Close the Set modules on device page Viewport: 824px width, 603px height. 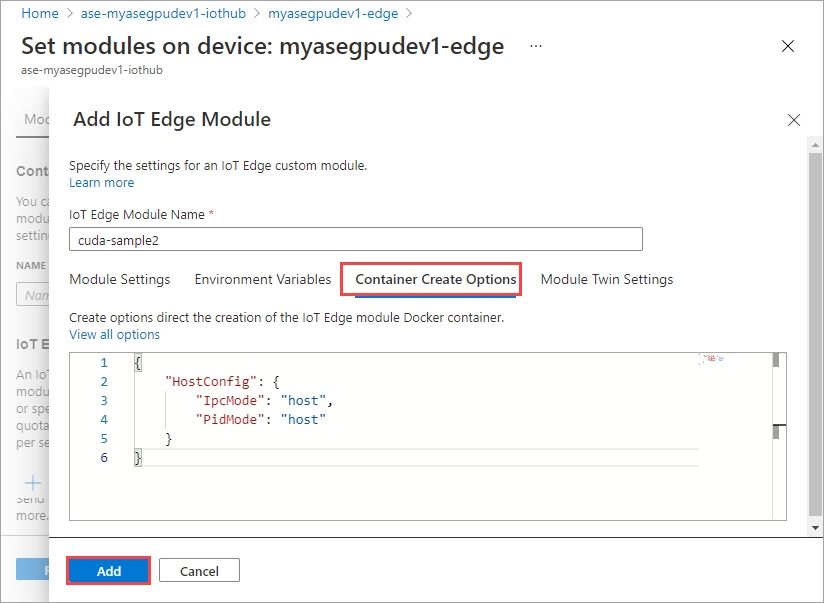pyautogui.click(x=788, y=45)
